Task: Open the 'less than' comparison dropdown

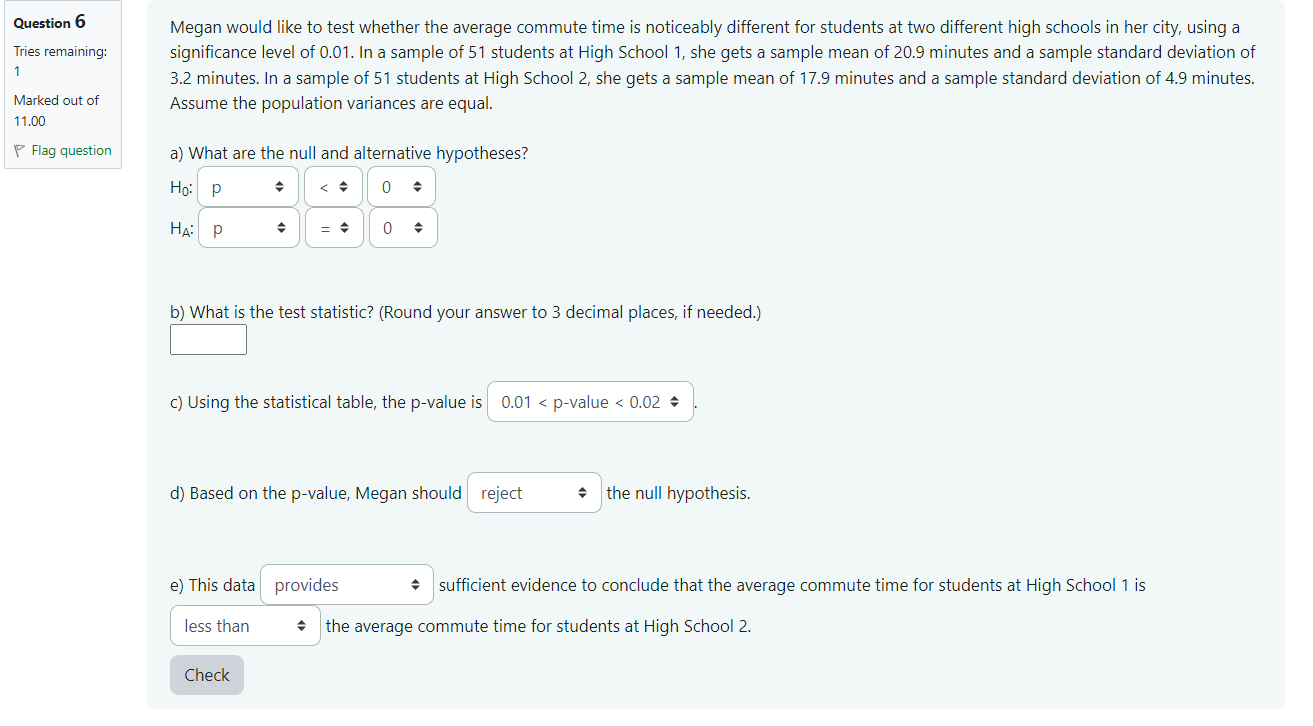Action: pos(245,626)
